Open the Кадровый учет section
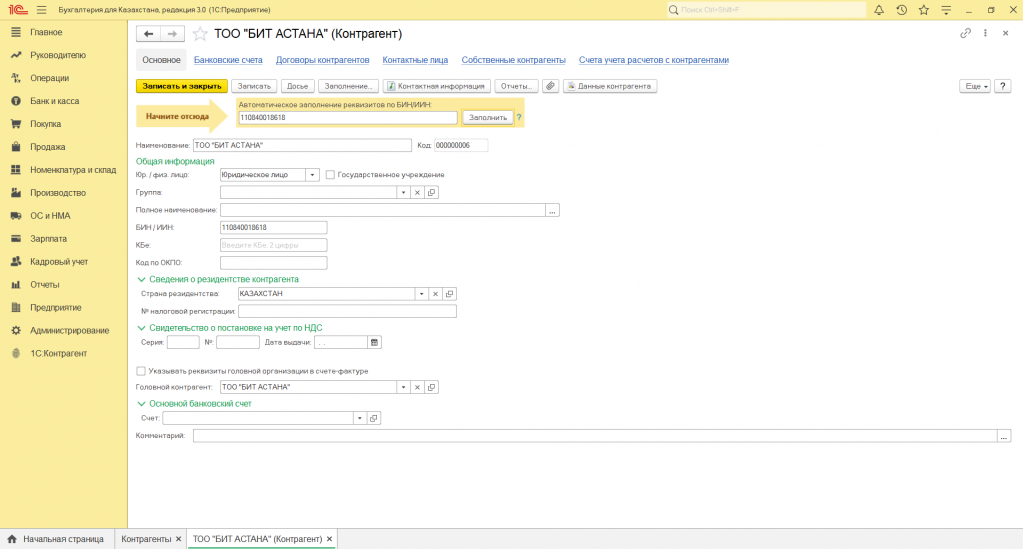This screenshot has height=549, width=1023. (59, 262)
